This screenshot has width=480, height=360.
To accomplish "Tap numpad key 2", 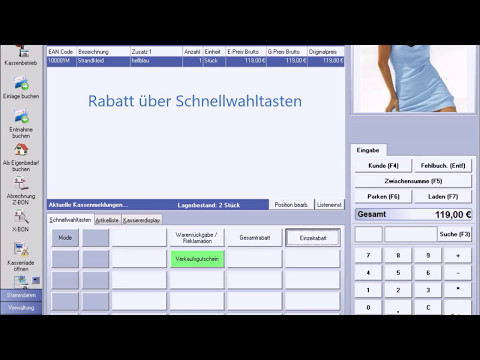I will (x=398, y=290).
